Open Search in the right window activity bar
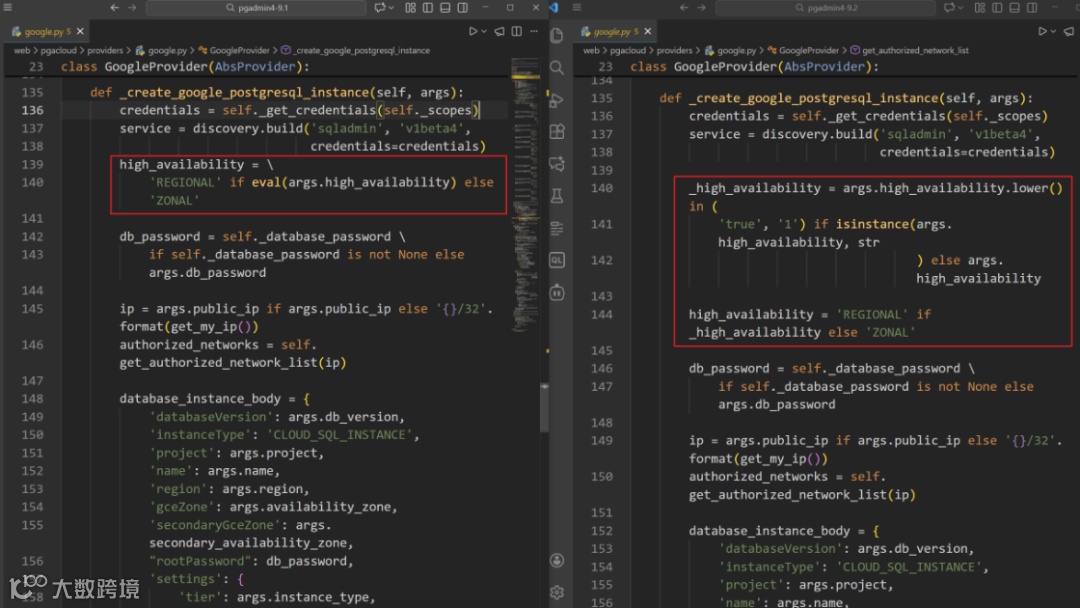Screen dimensions: 1080x608 point(558,68)
